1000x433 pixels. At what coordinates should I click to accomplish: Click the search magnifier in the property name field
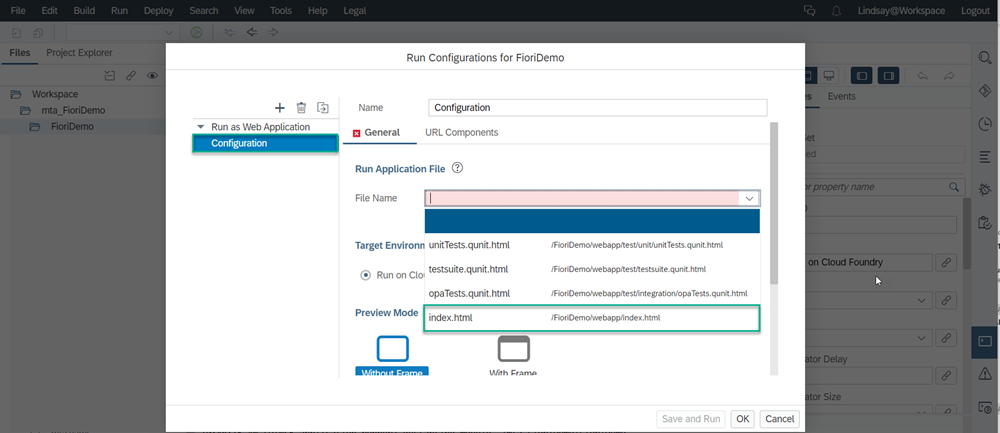(953, 187)
